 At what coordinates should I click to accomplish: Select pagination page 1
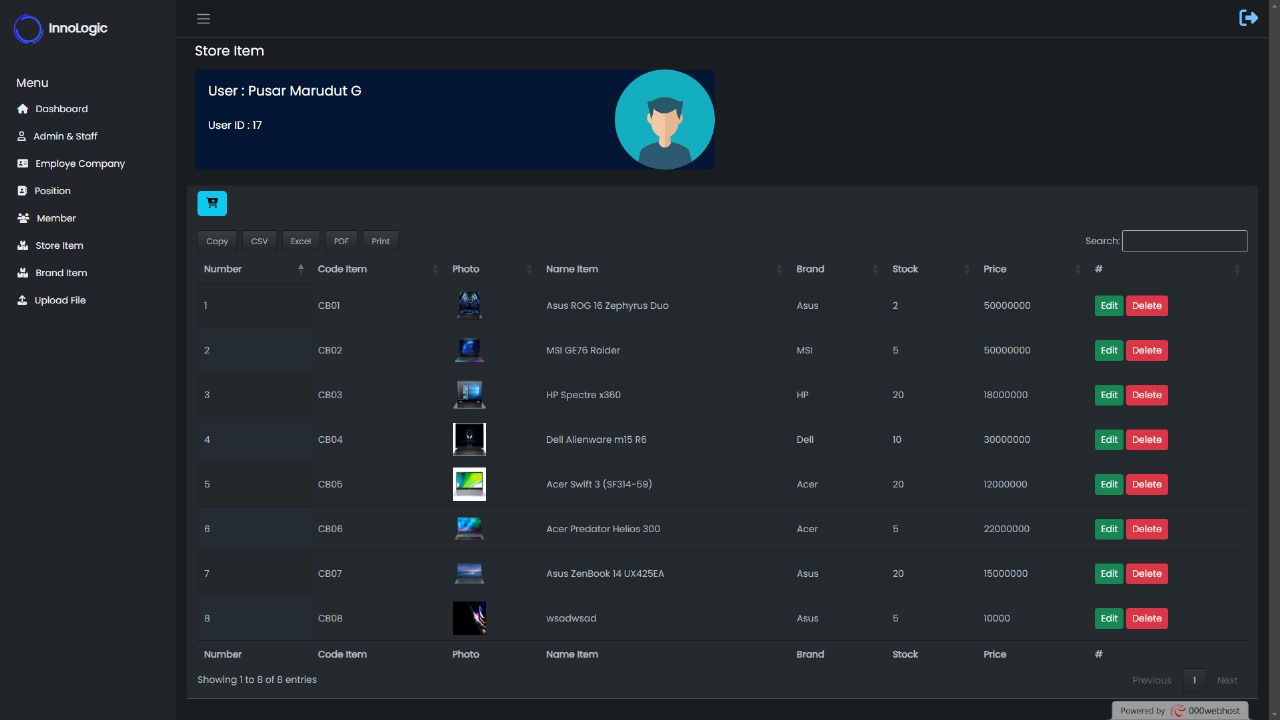click(x=1194, y=680)
